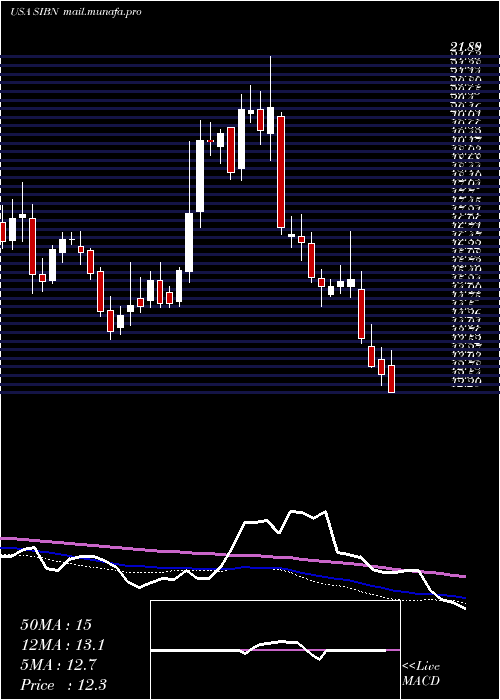Screen dimensions: 500x700
Task: Click the tallest red candlestick near the peak
Action: pyautogui.click(x=281, y=172)
